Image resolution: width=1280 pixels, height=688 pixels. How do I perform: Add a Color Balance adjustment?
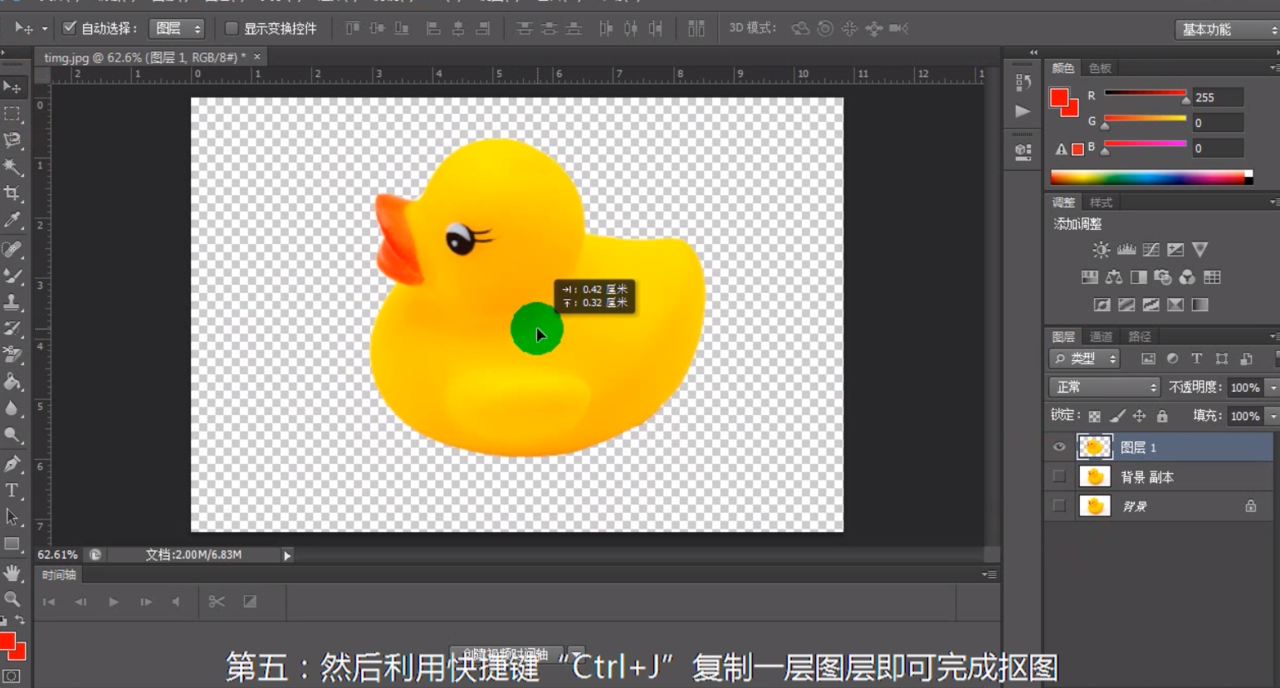[1114, 277]
